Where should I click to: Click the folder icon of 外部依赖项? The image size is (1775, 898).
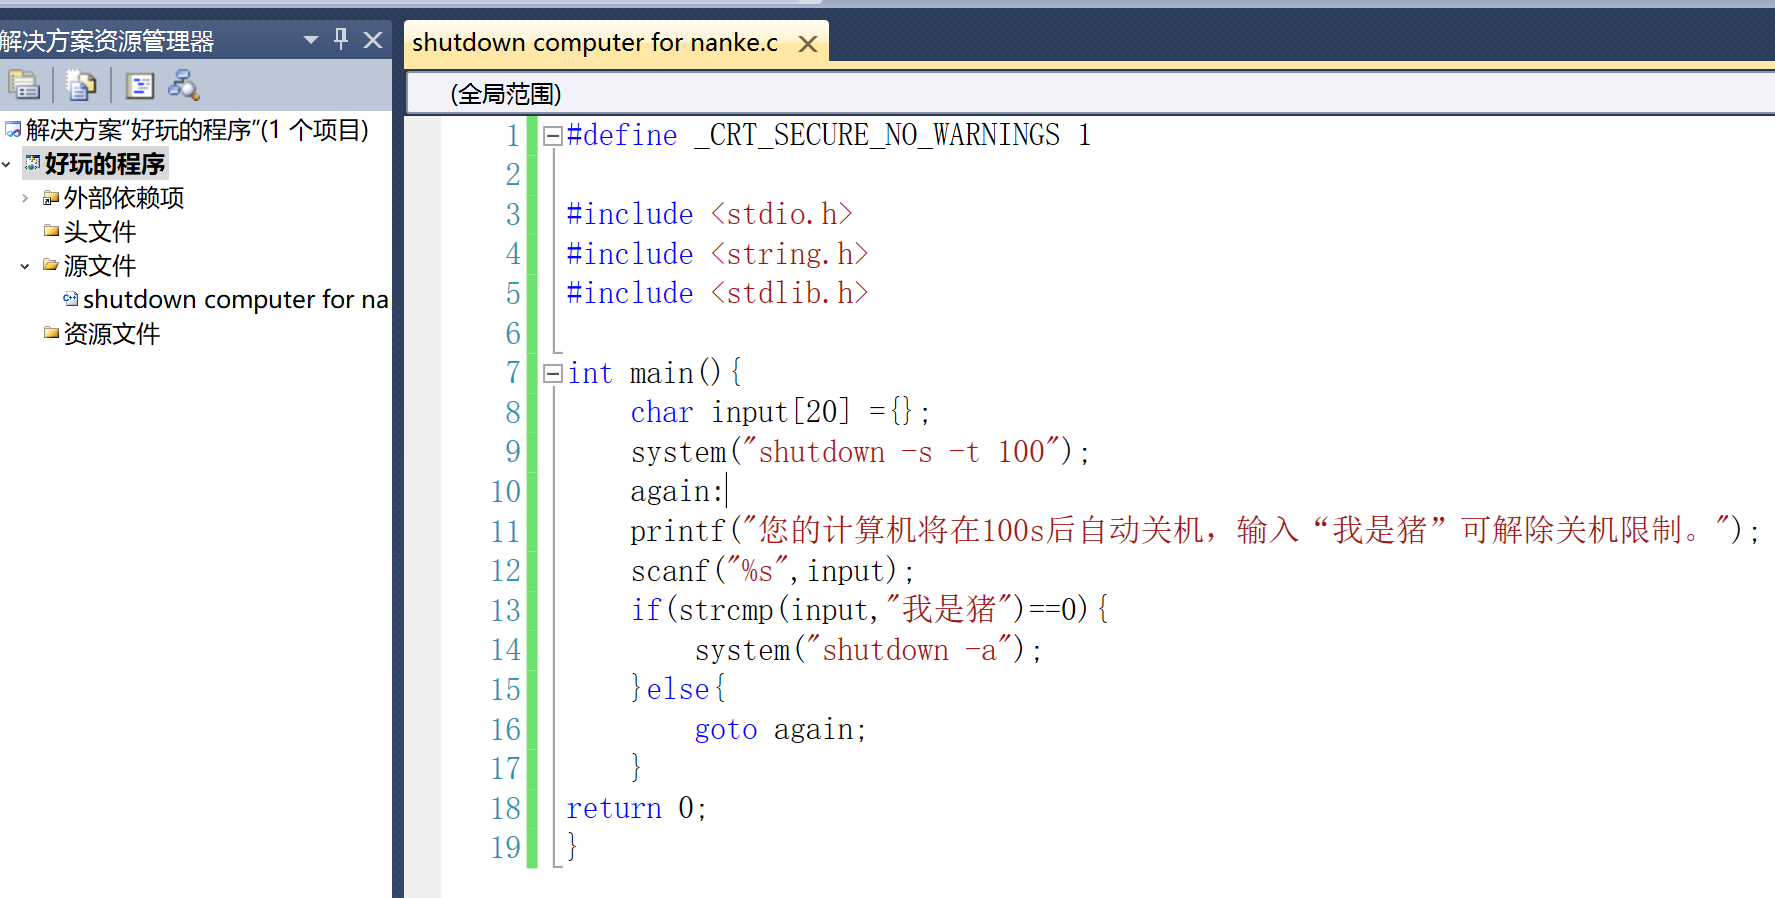(51, 198)
